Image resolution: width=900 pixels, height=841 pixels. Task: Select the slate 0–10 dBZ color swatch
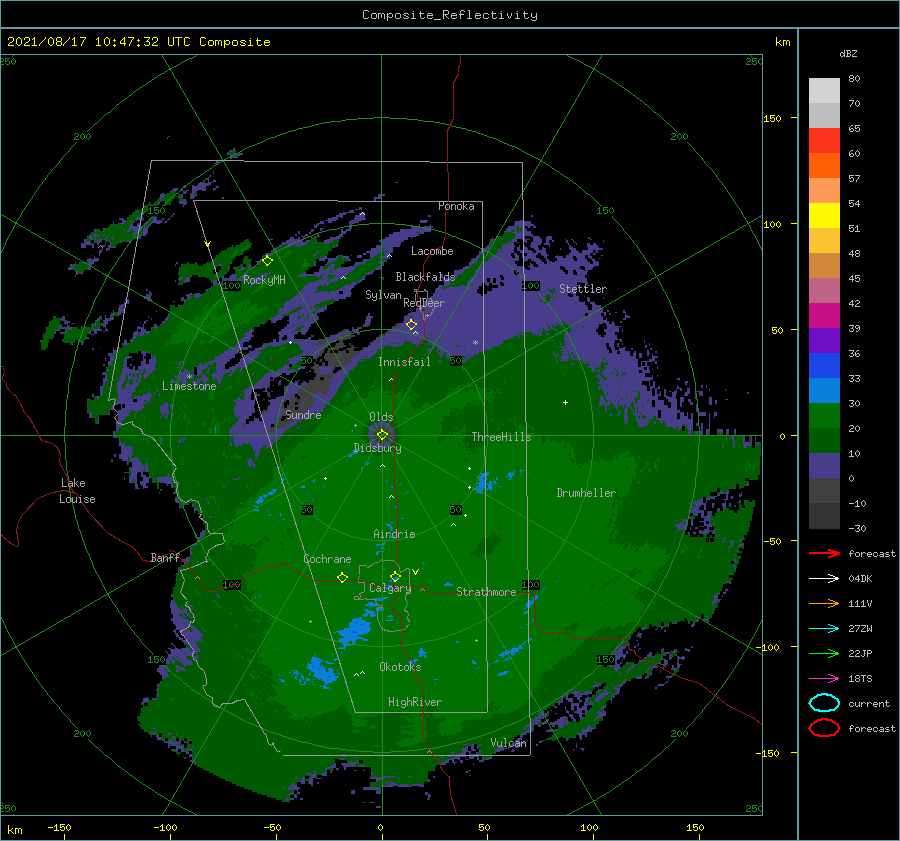coord(824,466)
